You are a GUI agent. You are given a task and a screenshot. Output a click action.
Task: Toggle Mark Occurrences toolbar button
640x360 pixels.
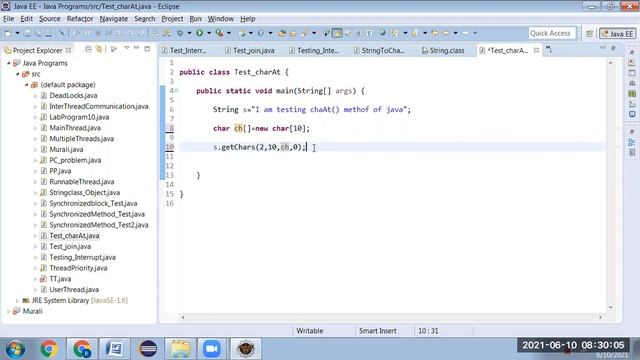337,33
